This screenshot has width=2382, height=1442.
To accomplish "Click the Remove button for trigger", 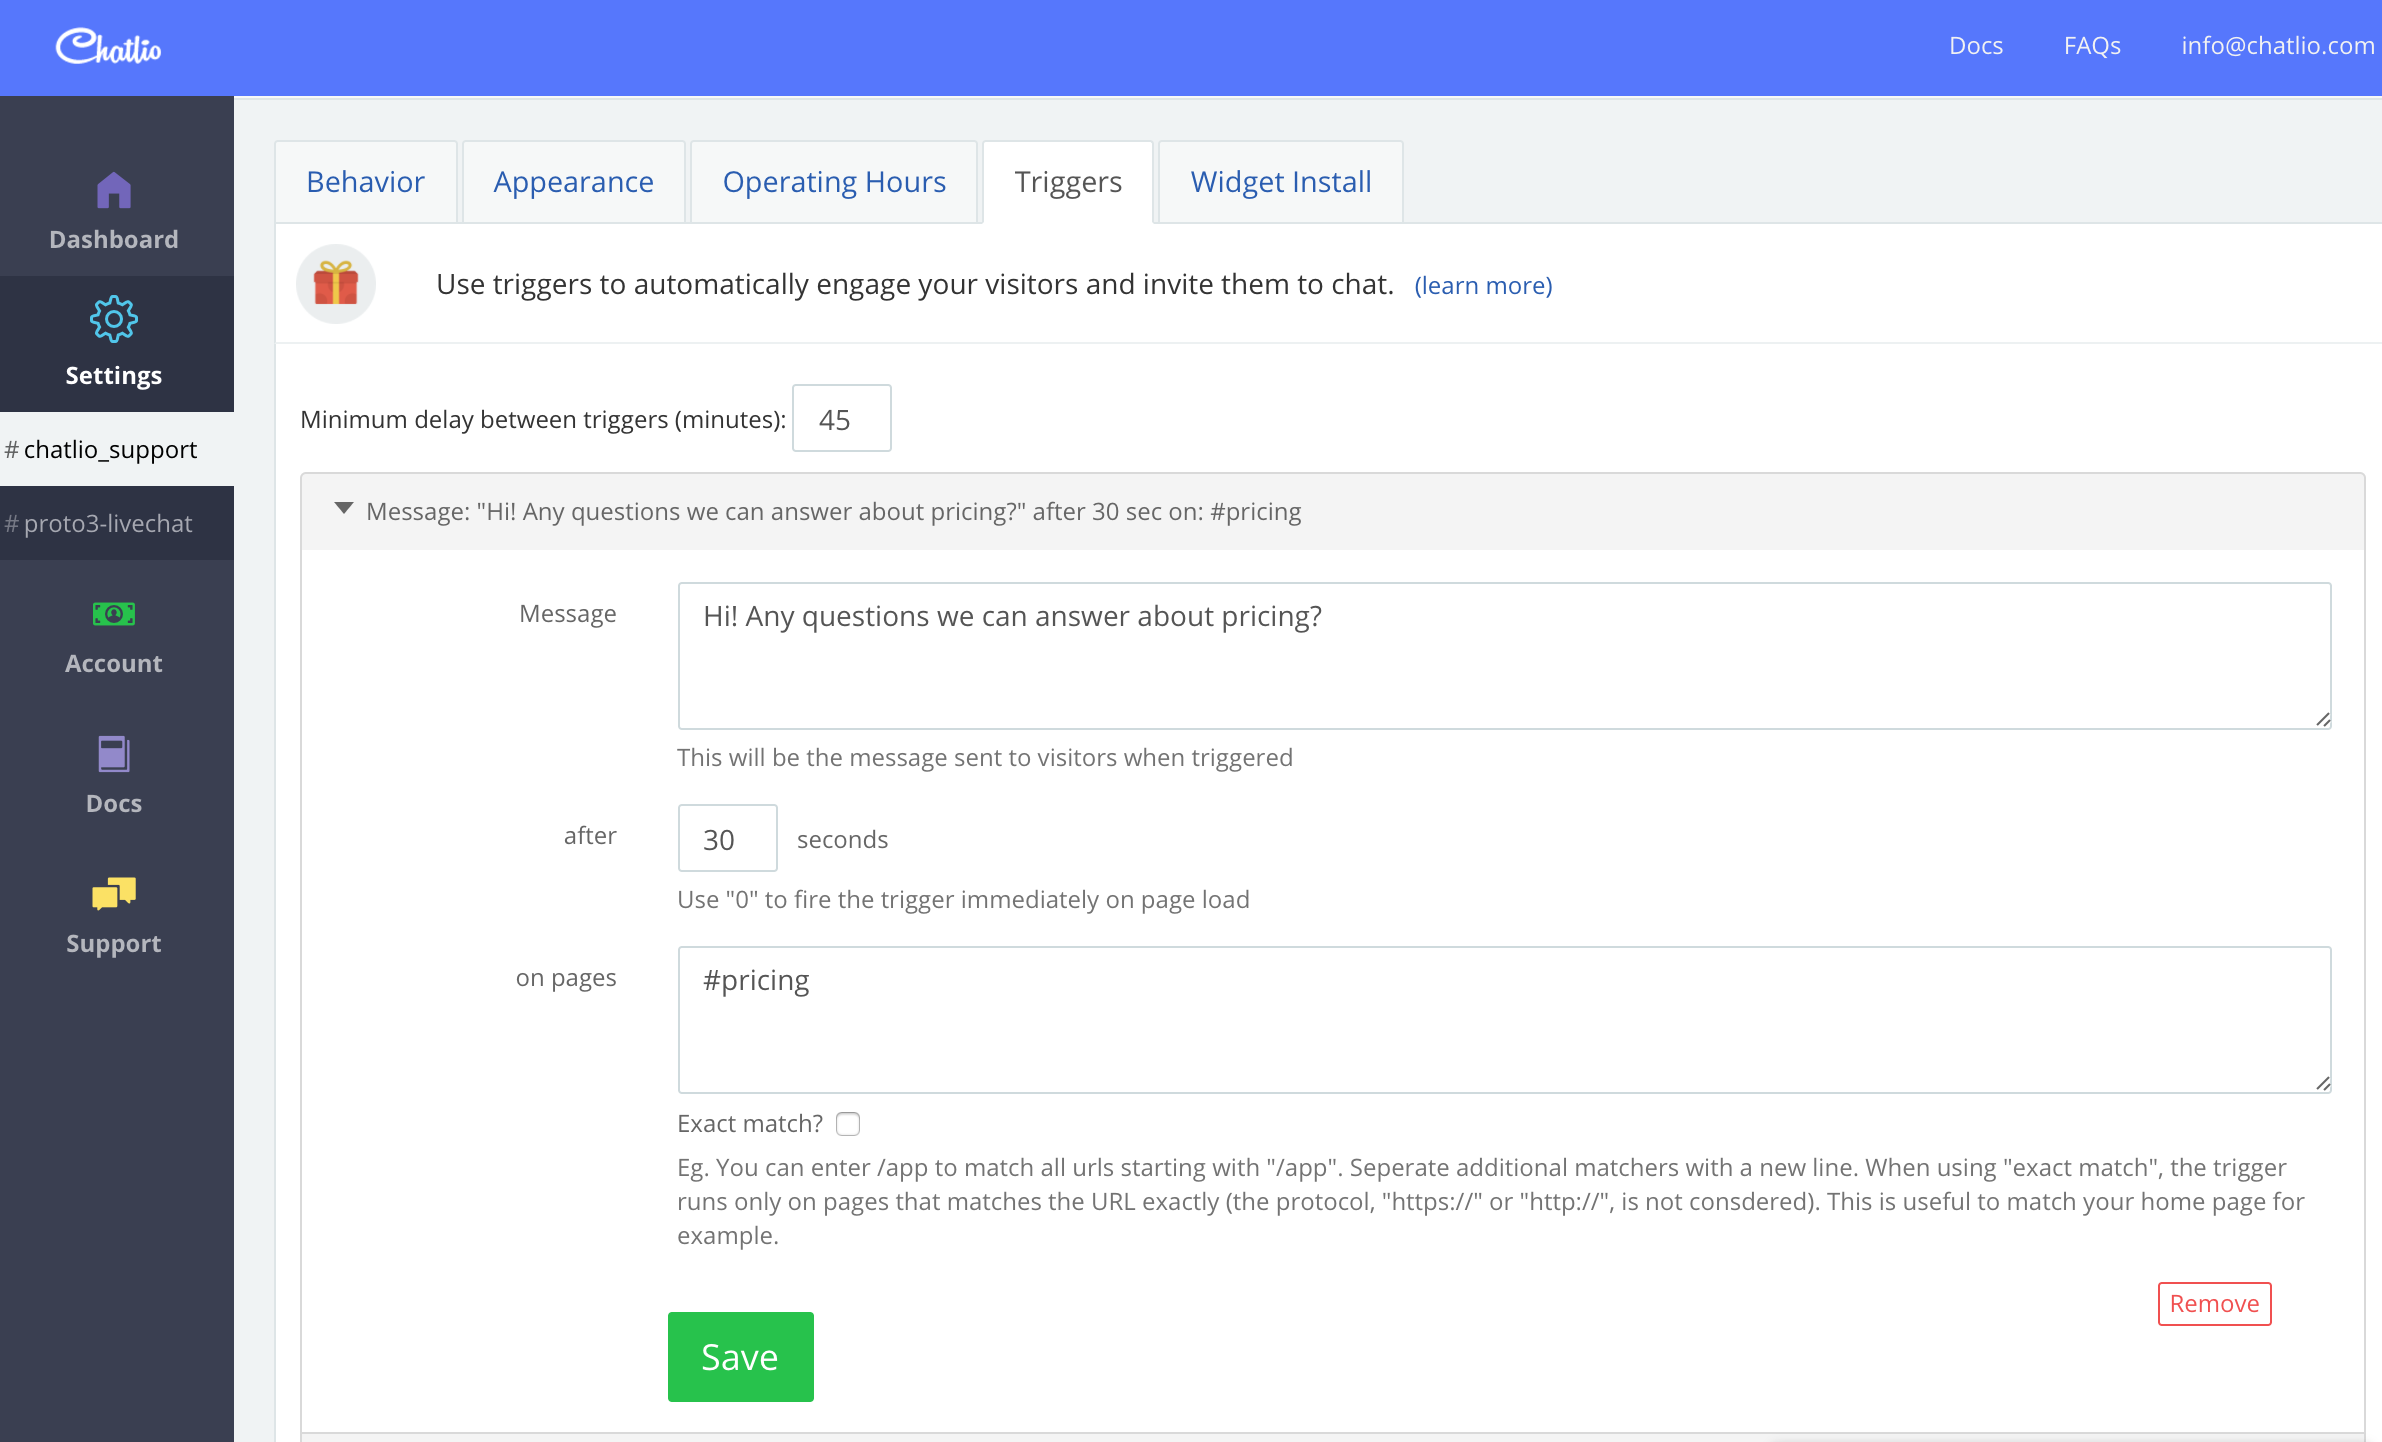I will point(2214,1303).
